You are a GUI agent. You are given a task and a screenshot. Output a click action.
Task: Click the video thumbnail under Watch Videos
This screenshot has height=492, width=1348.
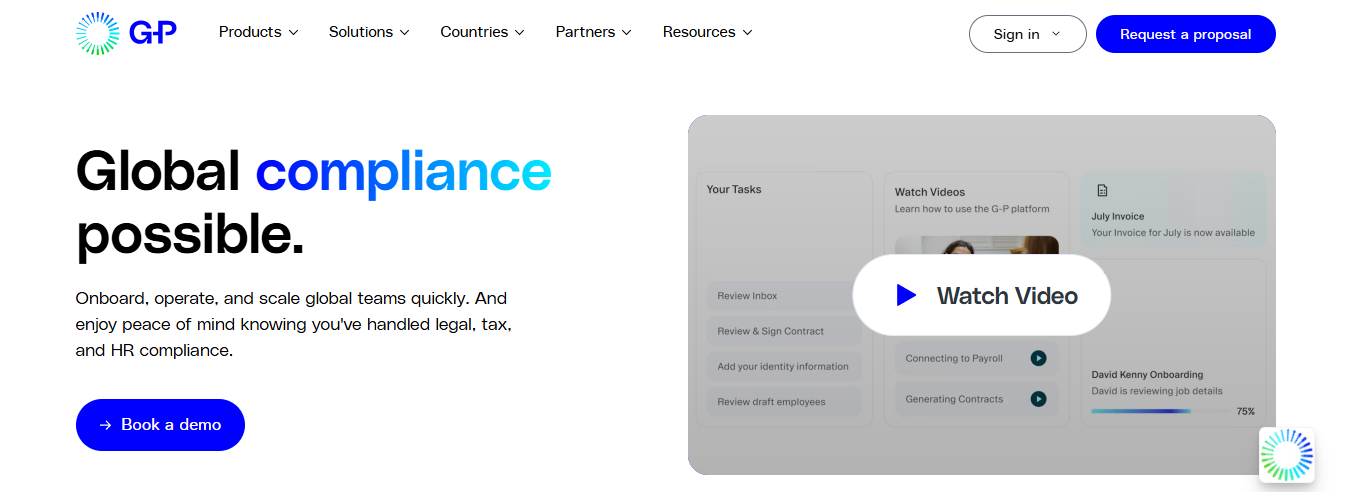pyautogui.click(x=976, y=246)
